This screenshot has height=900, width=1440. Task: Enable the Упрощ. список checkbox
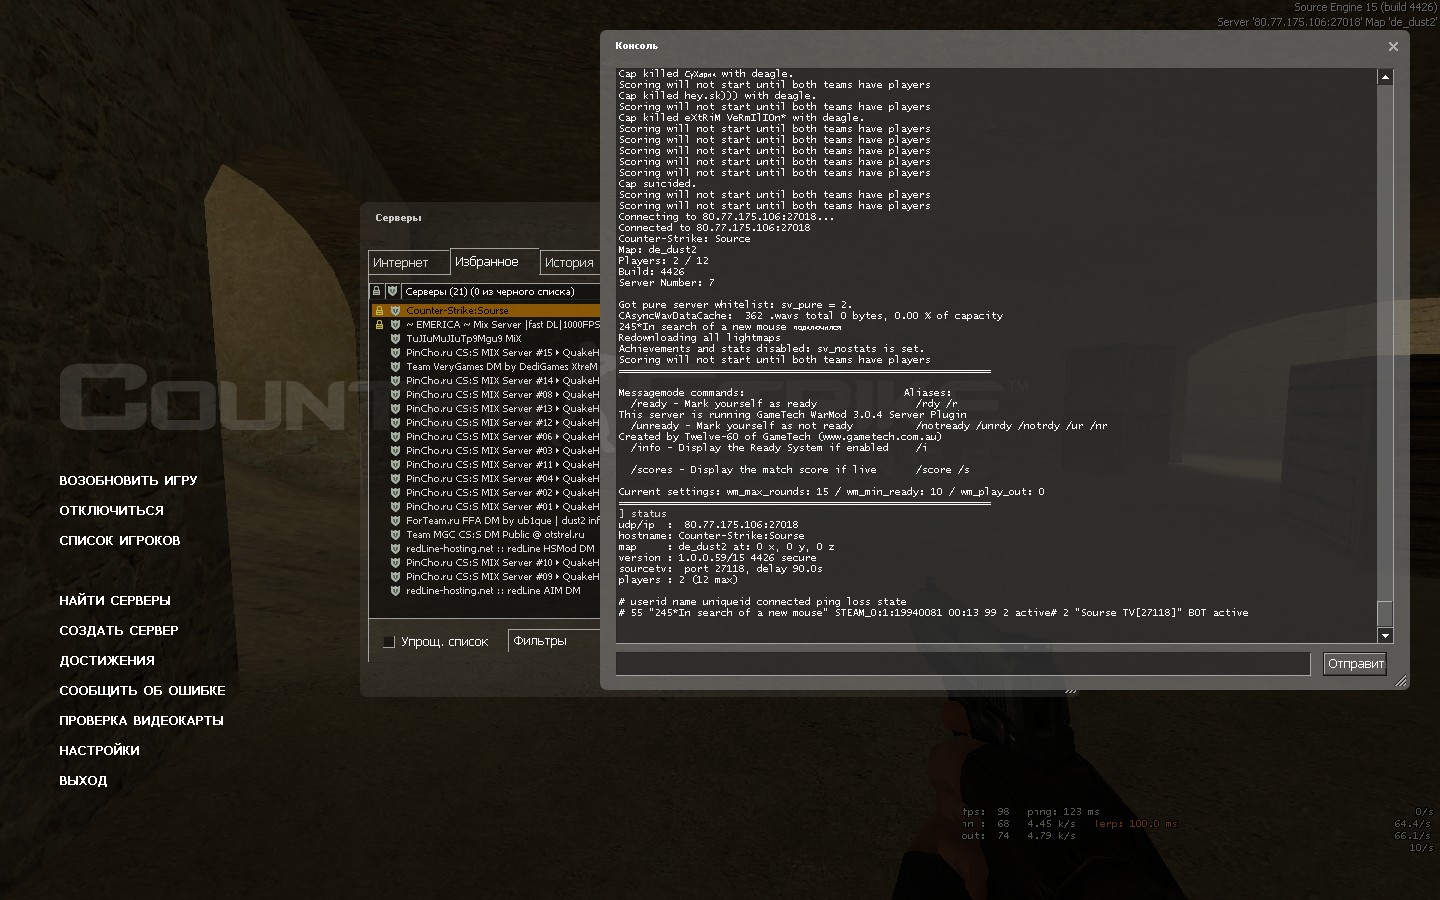(x=389, y=642)
